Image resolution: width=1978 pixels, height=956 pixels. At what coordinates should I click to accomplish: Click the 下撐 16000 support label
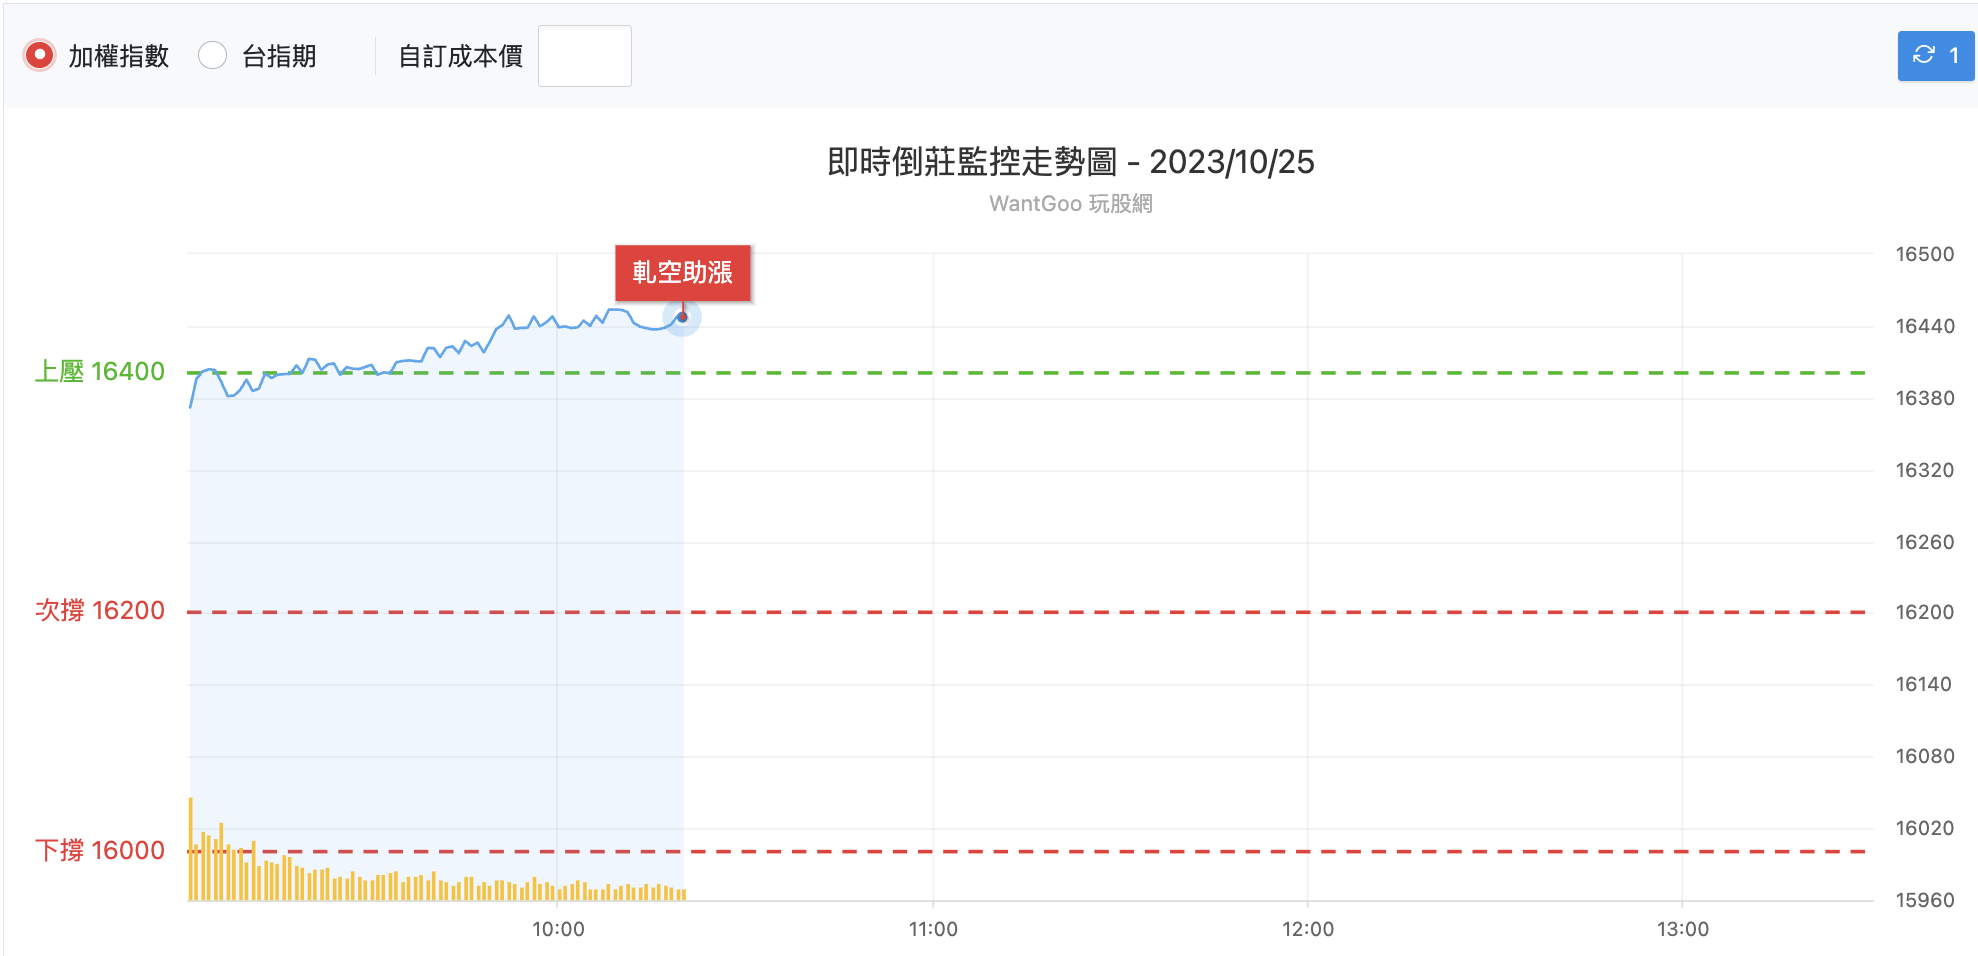[99, 850]
